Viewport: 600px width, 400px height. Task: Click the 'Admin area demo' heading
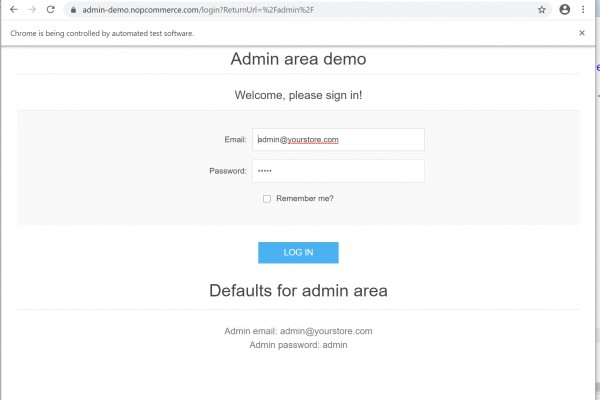[298, 59]
